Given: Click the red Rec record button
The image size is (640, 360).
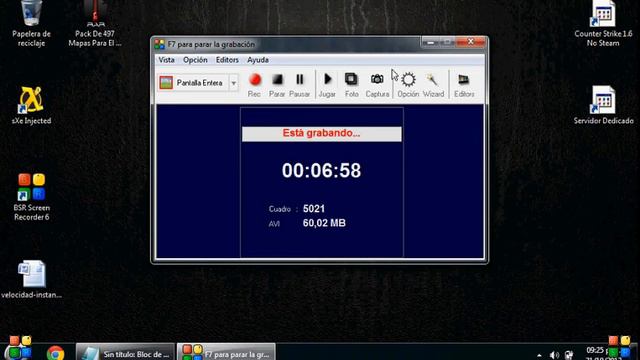Looking at the screenshot, I should click(255, 85).
